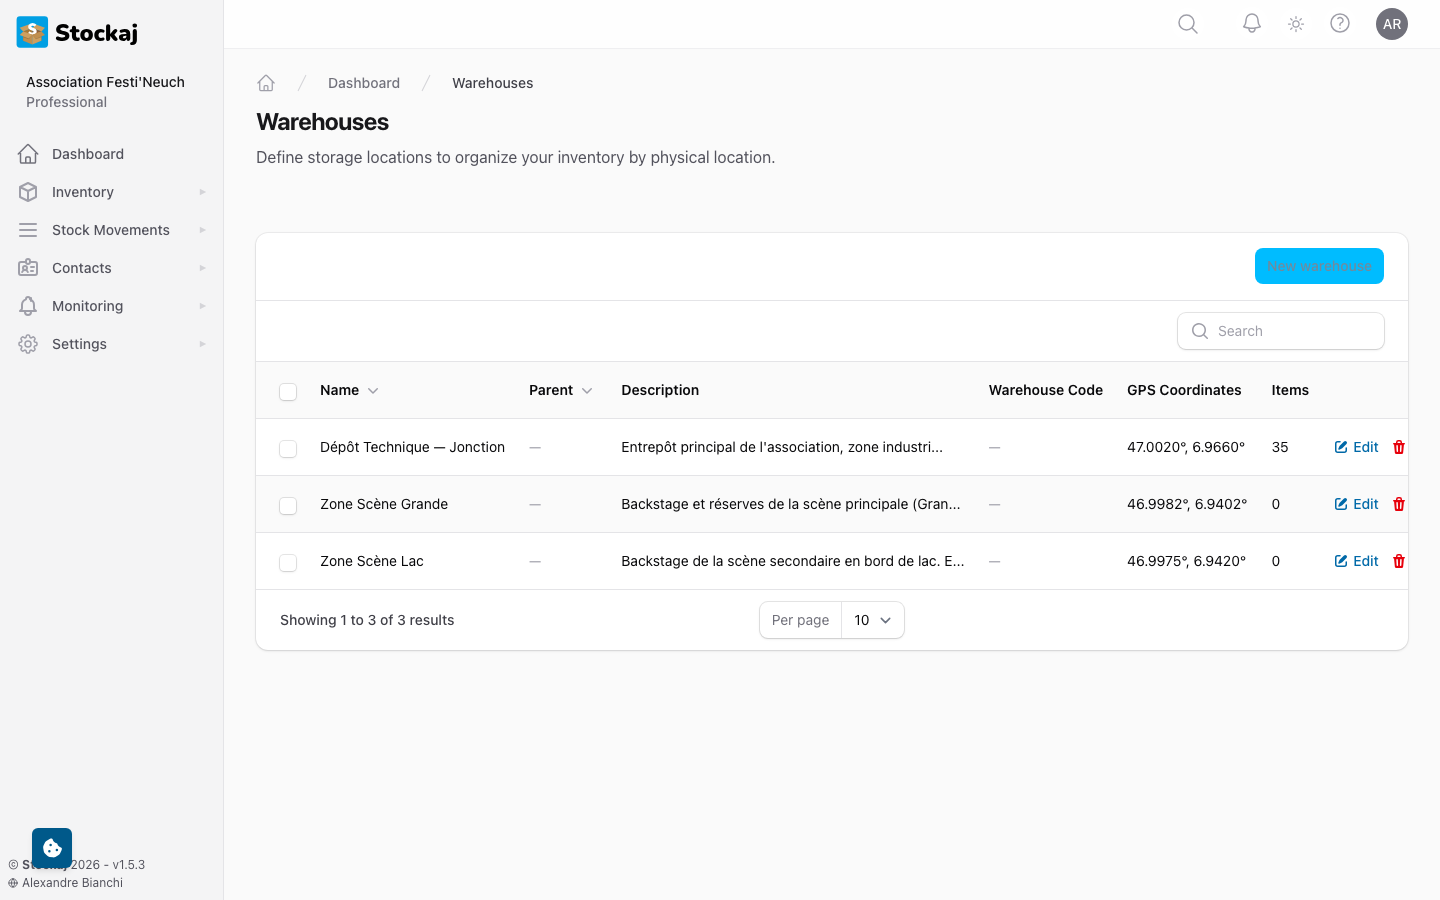This screenshot has width=1440, height=900.
Task: Expand the Settings submenu arrow
Action: point(202,344)
